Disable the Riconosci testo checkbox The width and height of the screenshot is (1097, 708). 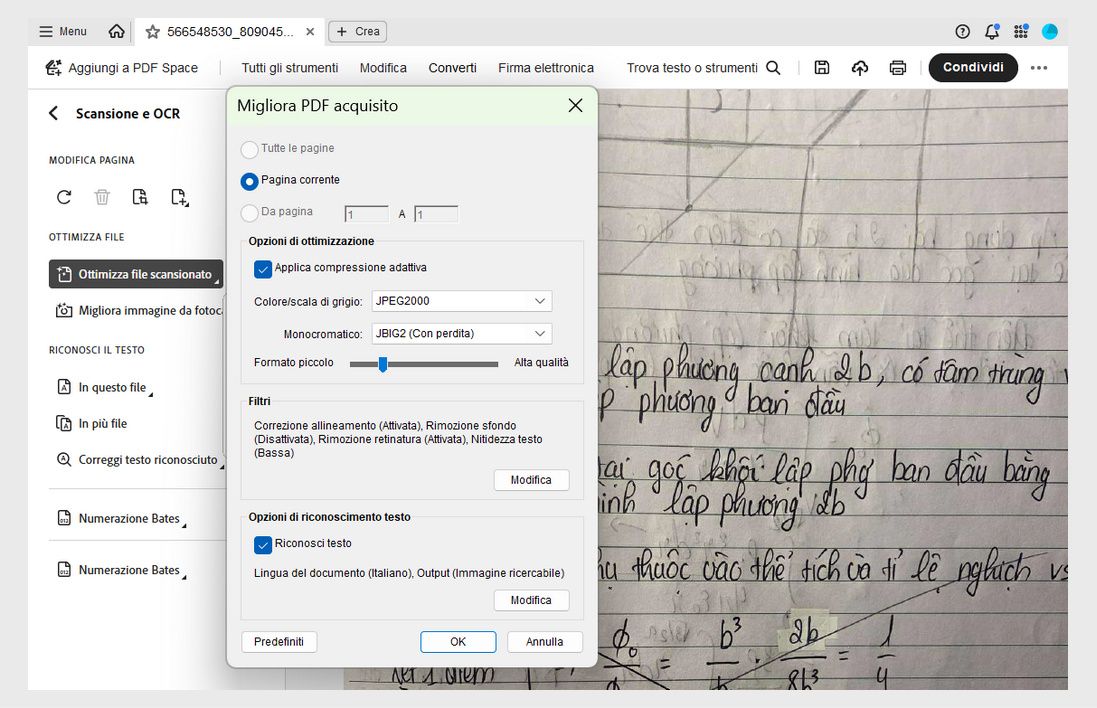tap(263, 543)
